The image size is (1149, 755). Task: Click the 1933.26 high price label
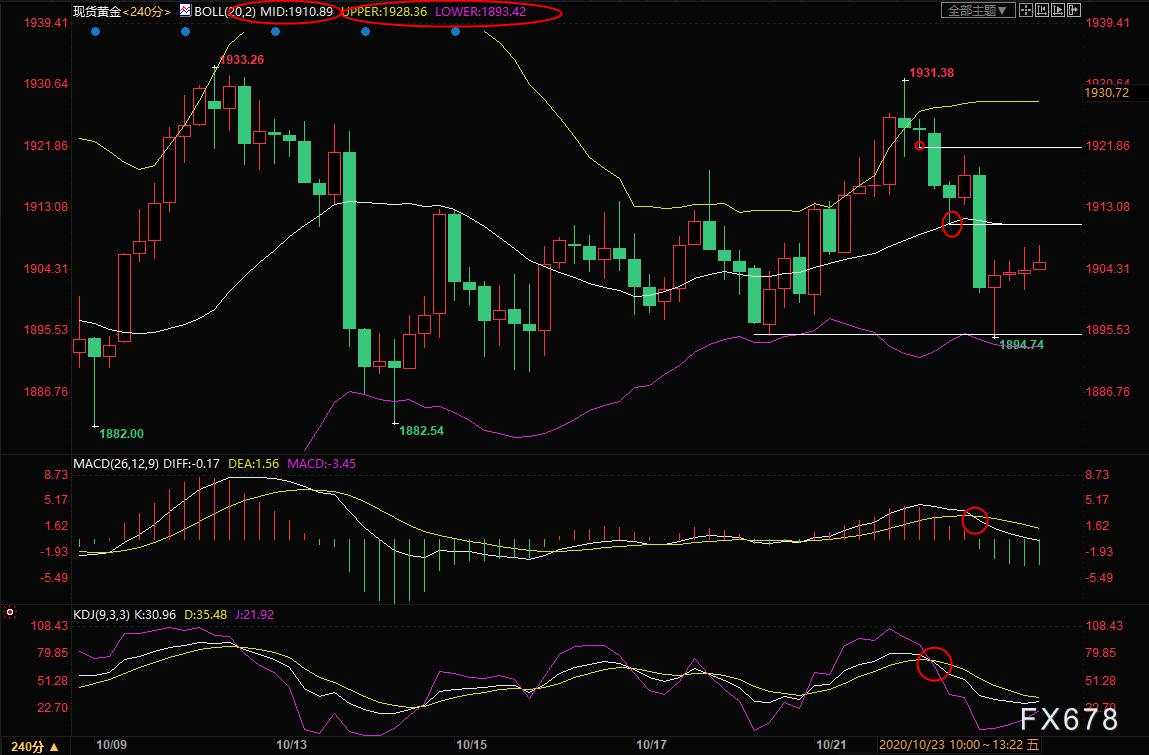(x=242, y=59)
